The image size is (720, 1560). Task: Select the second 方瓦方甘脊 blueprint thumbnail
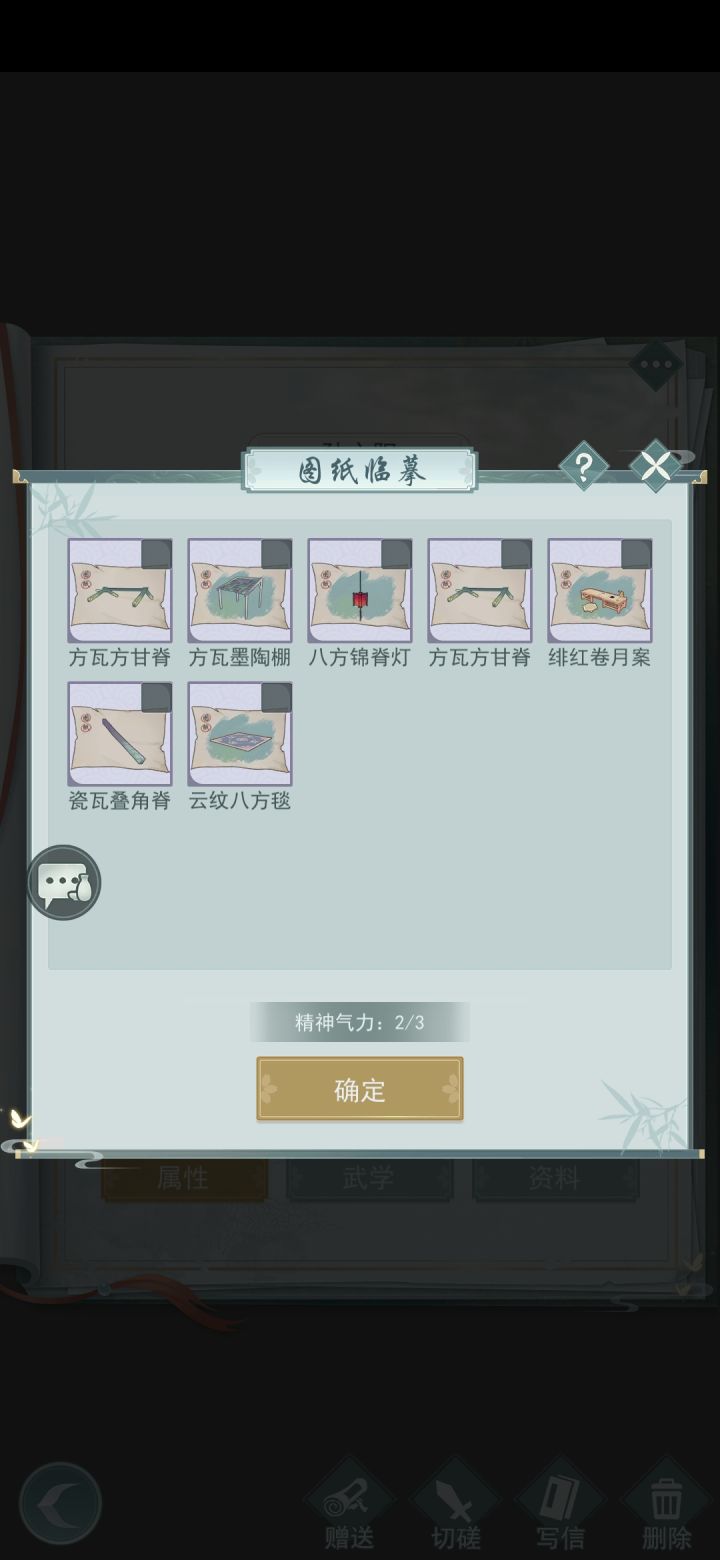[480, 590]
